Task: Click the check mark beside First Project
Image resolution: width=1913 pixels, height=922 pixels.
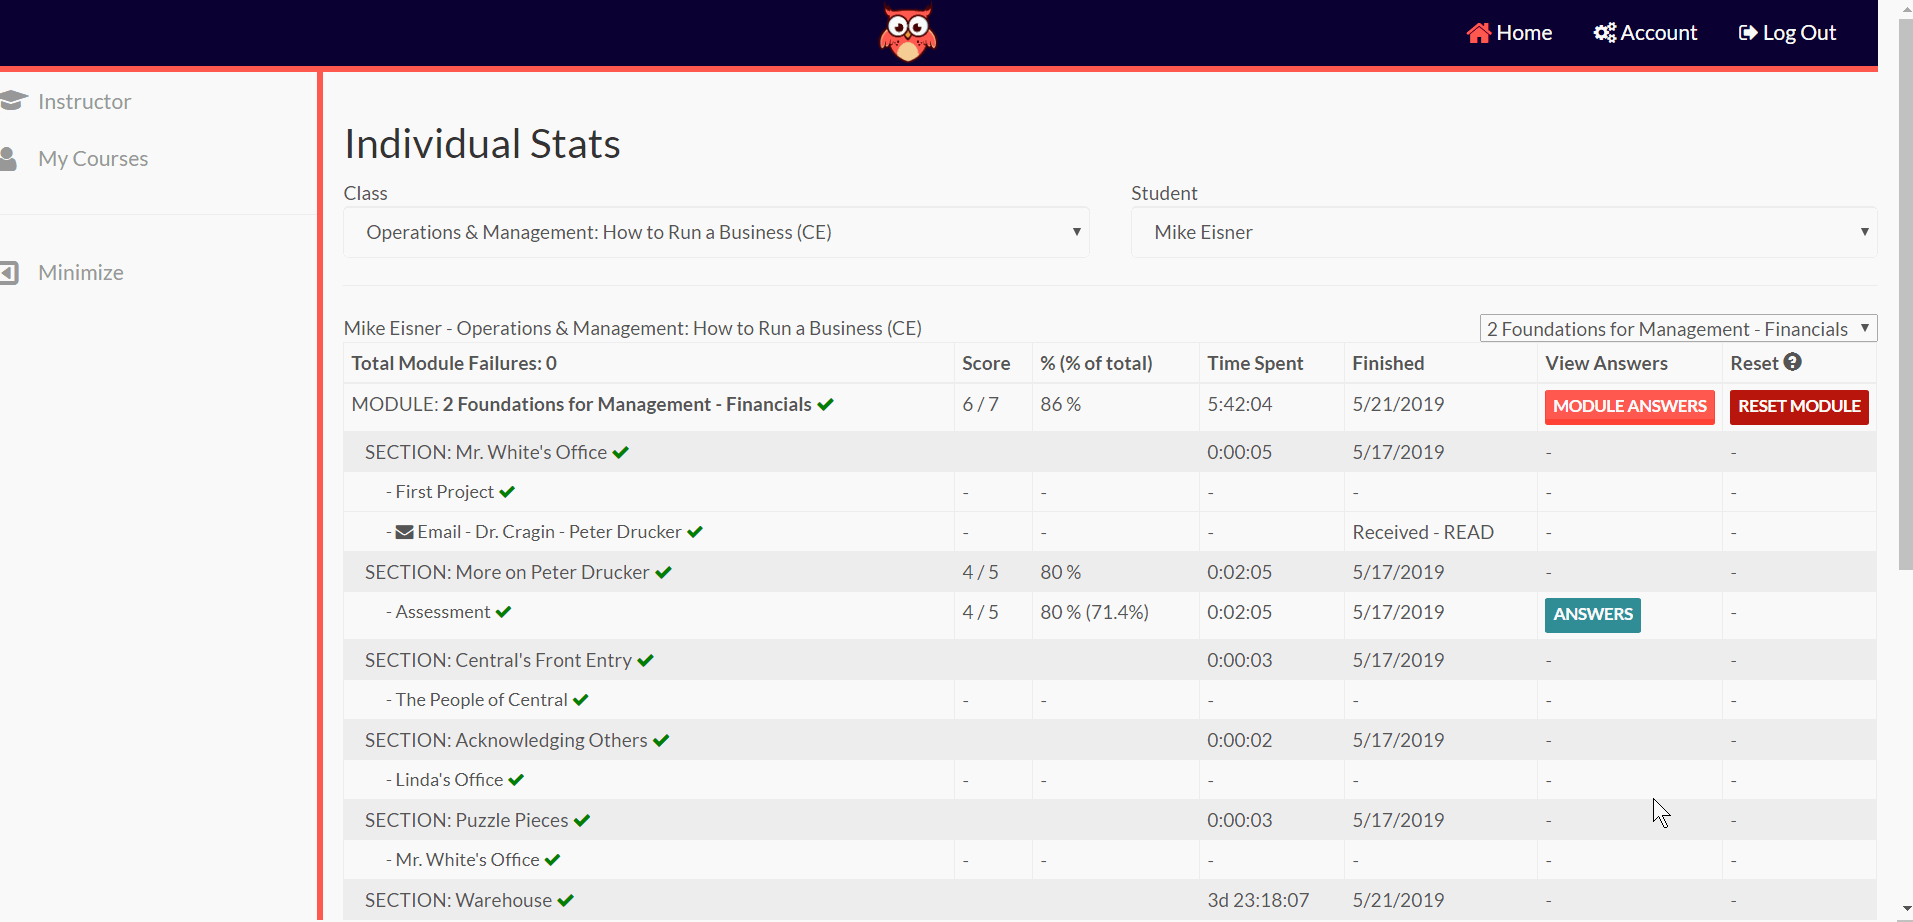Action: (x=507, y=492)
